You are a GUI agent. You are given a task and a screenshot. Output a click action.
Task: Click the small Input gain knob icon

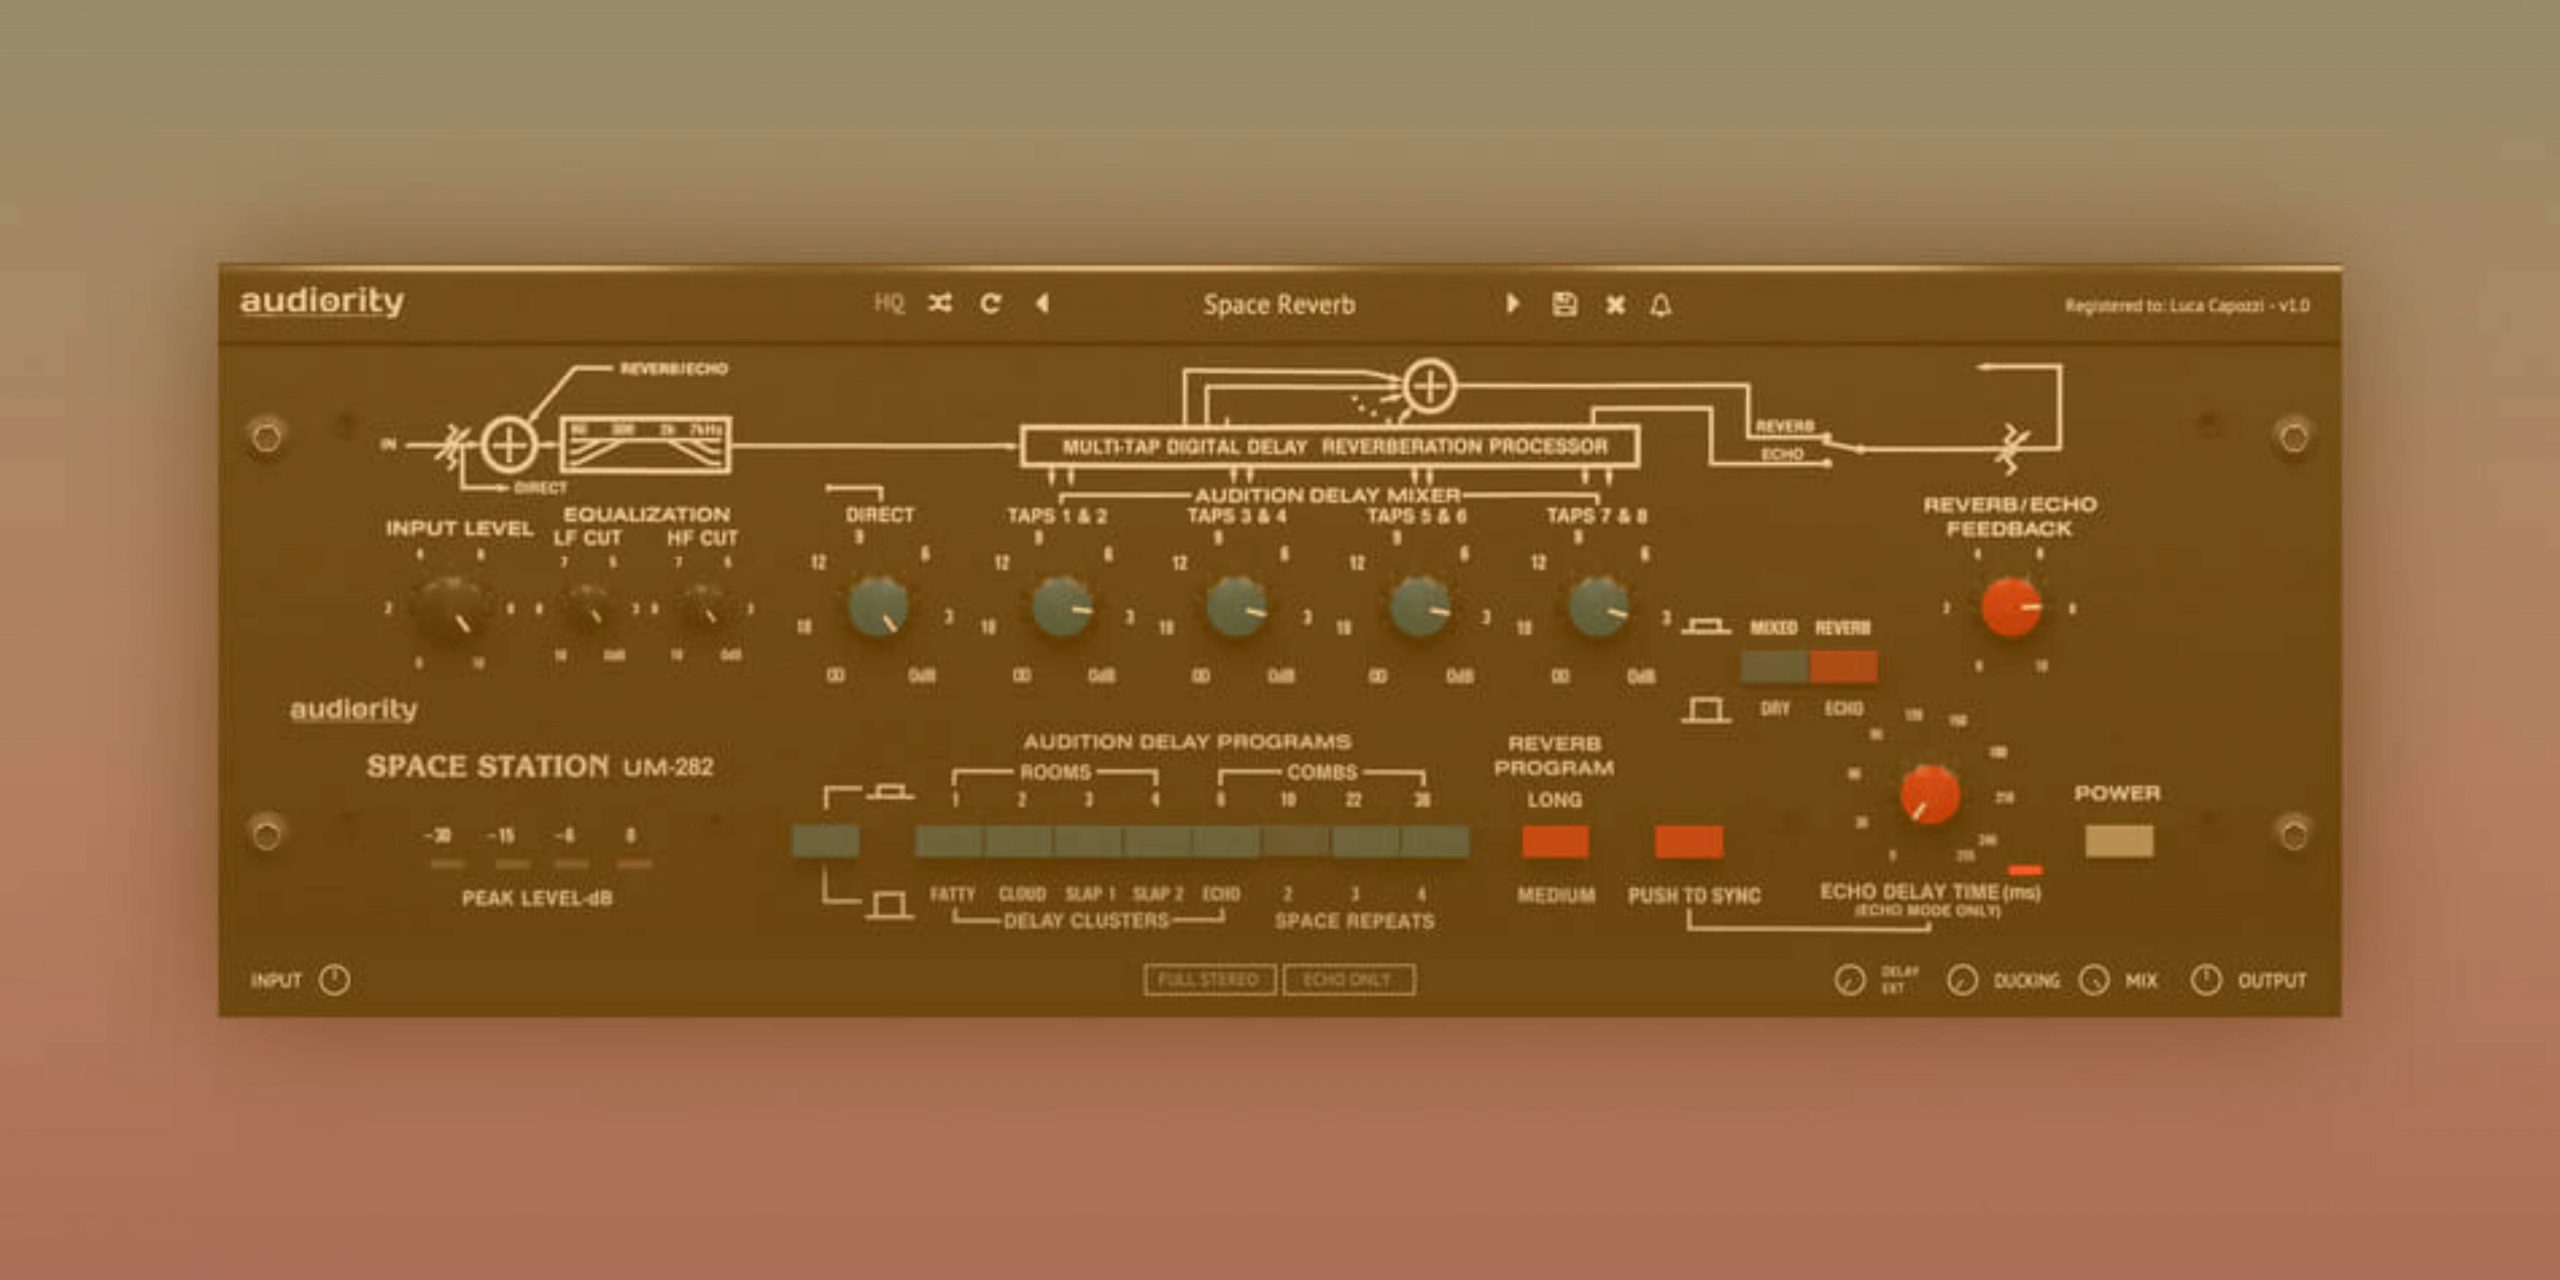334,980
